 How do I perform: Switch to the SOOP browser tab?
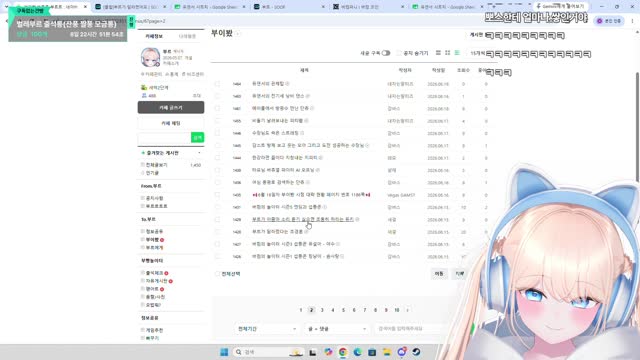[x=289, y=7]
